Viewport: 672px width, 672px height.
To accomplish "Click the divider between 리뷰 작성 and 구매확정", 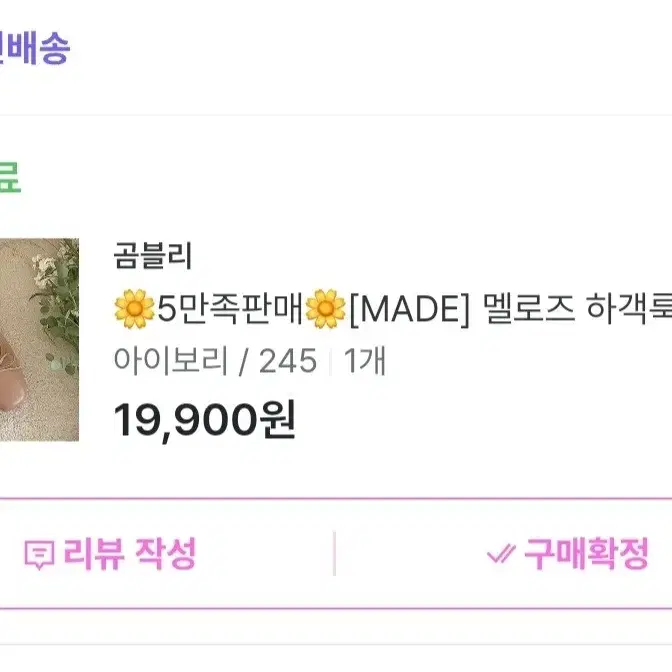I will click(x=334, y=553).
